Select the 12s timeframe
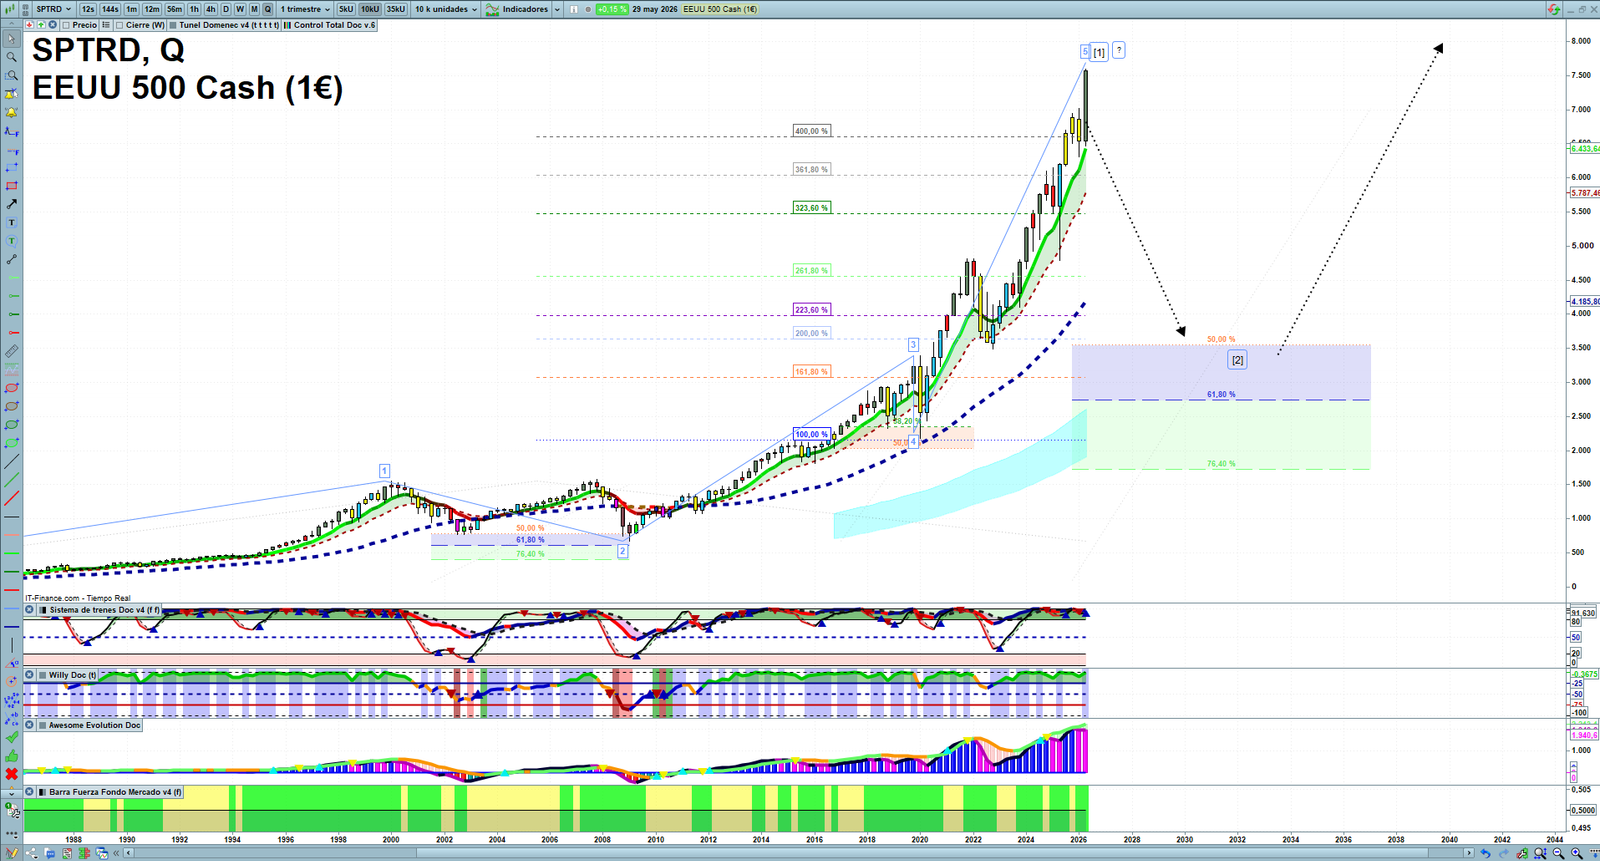 pos(88,9)
